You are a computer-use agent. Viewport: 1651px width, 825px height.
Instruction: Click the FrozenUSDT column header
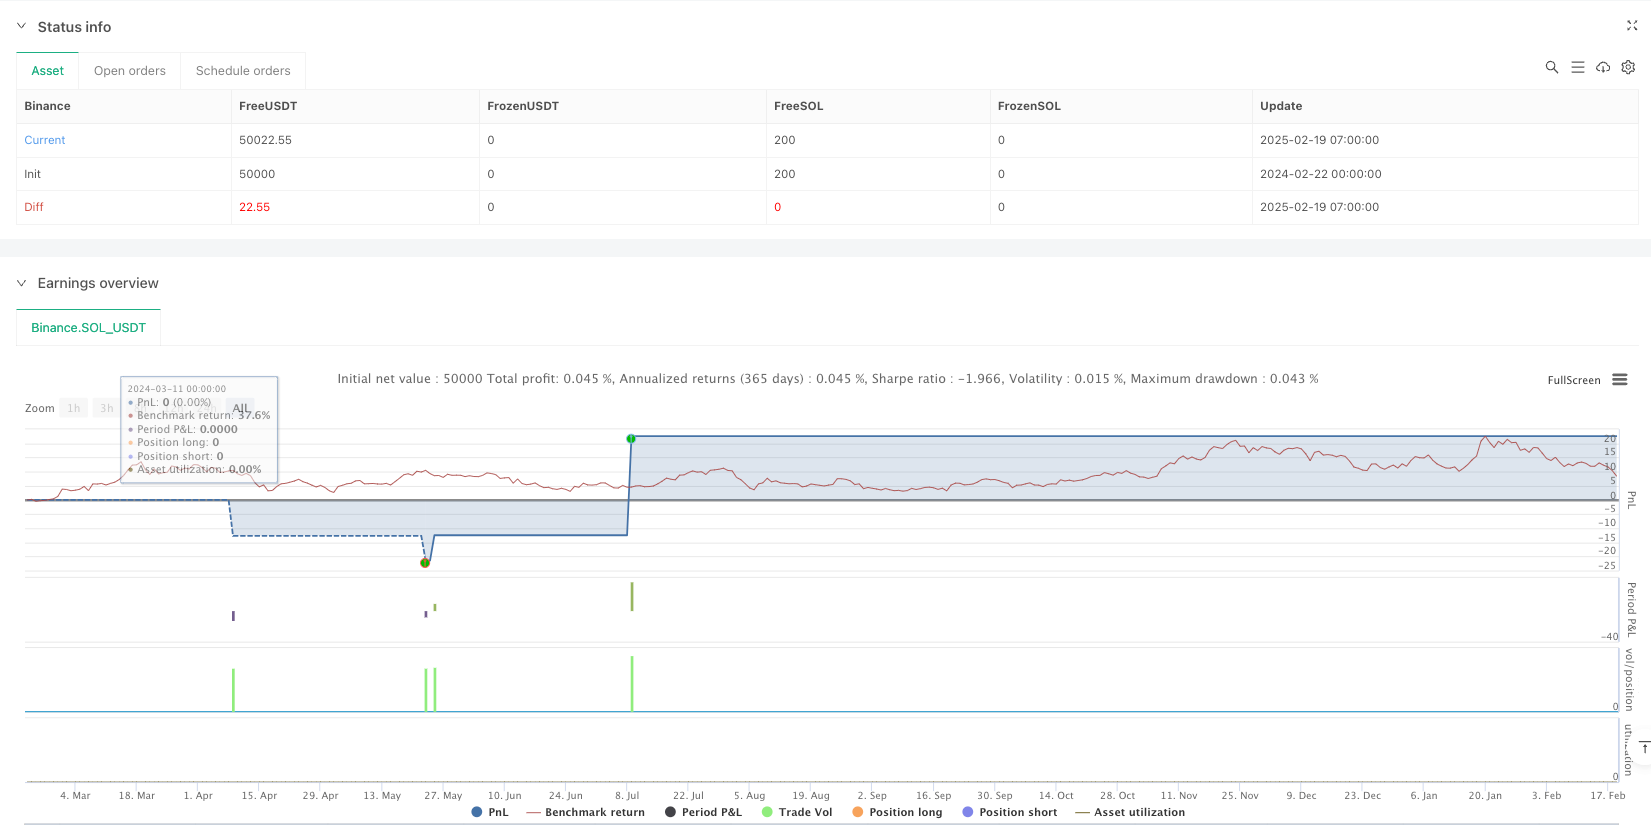(x=523, y=106)
